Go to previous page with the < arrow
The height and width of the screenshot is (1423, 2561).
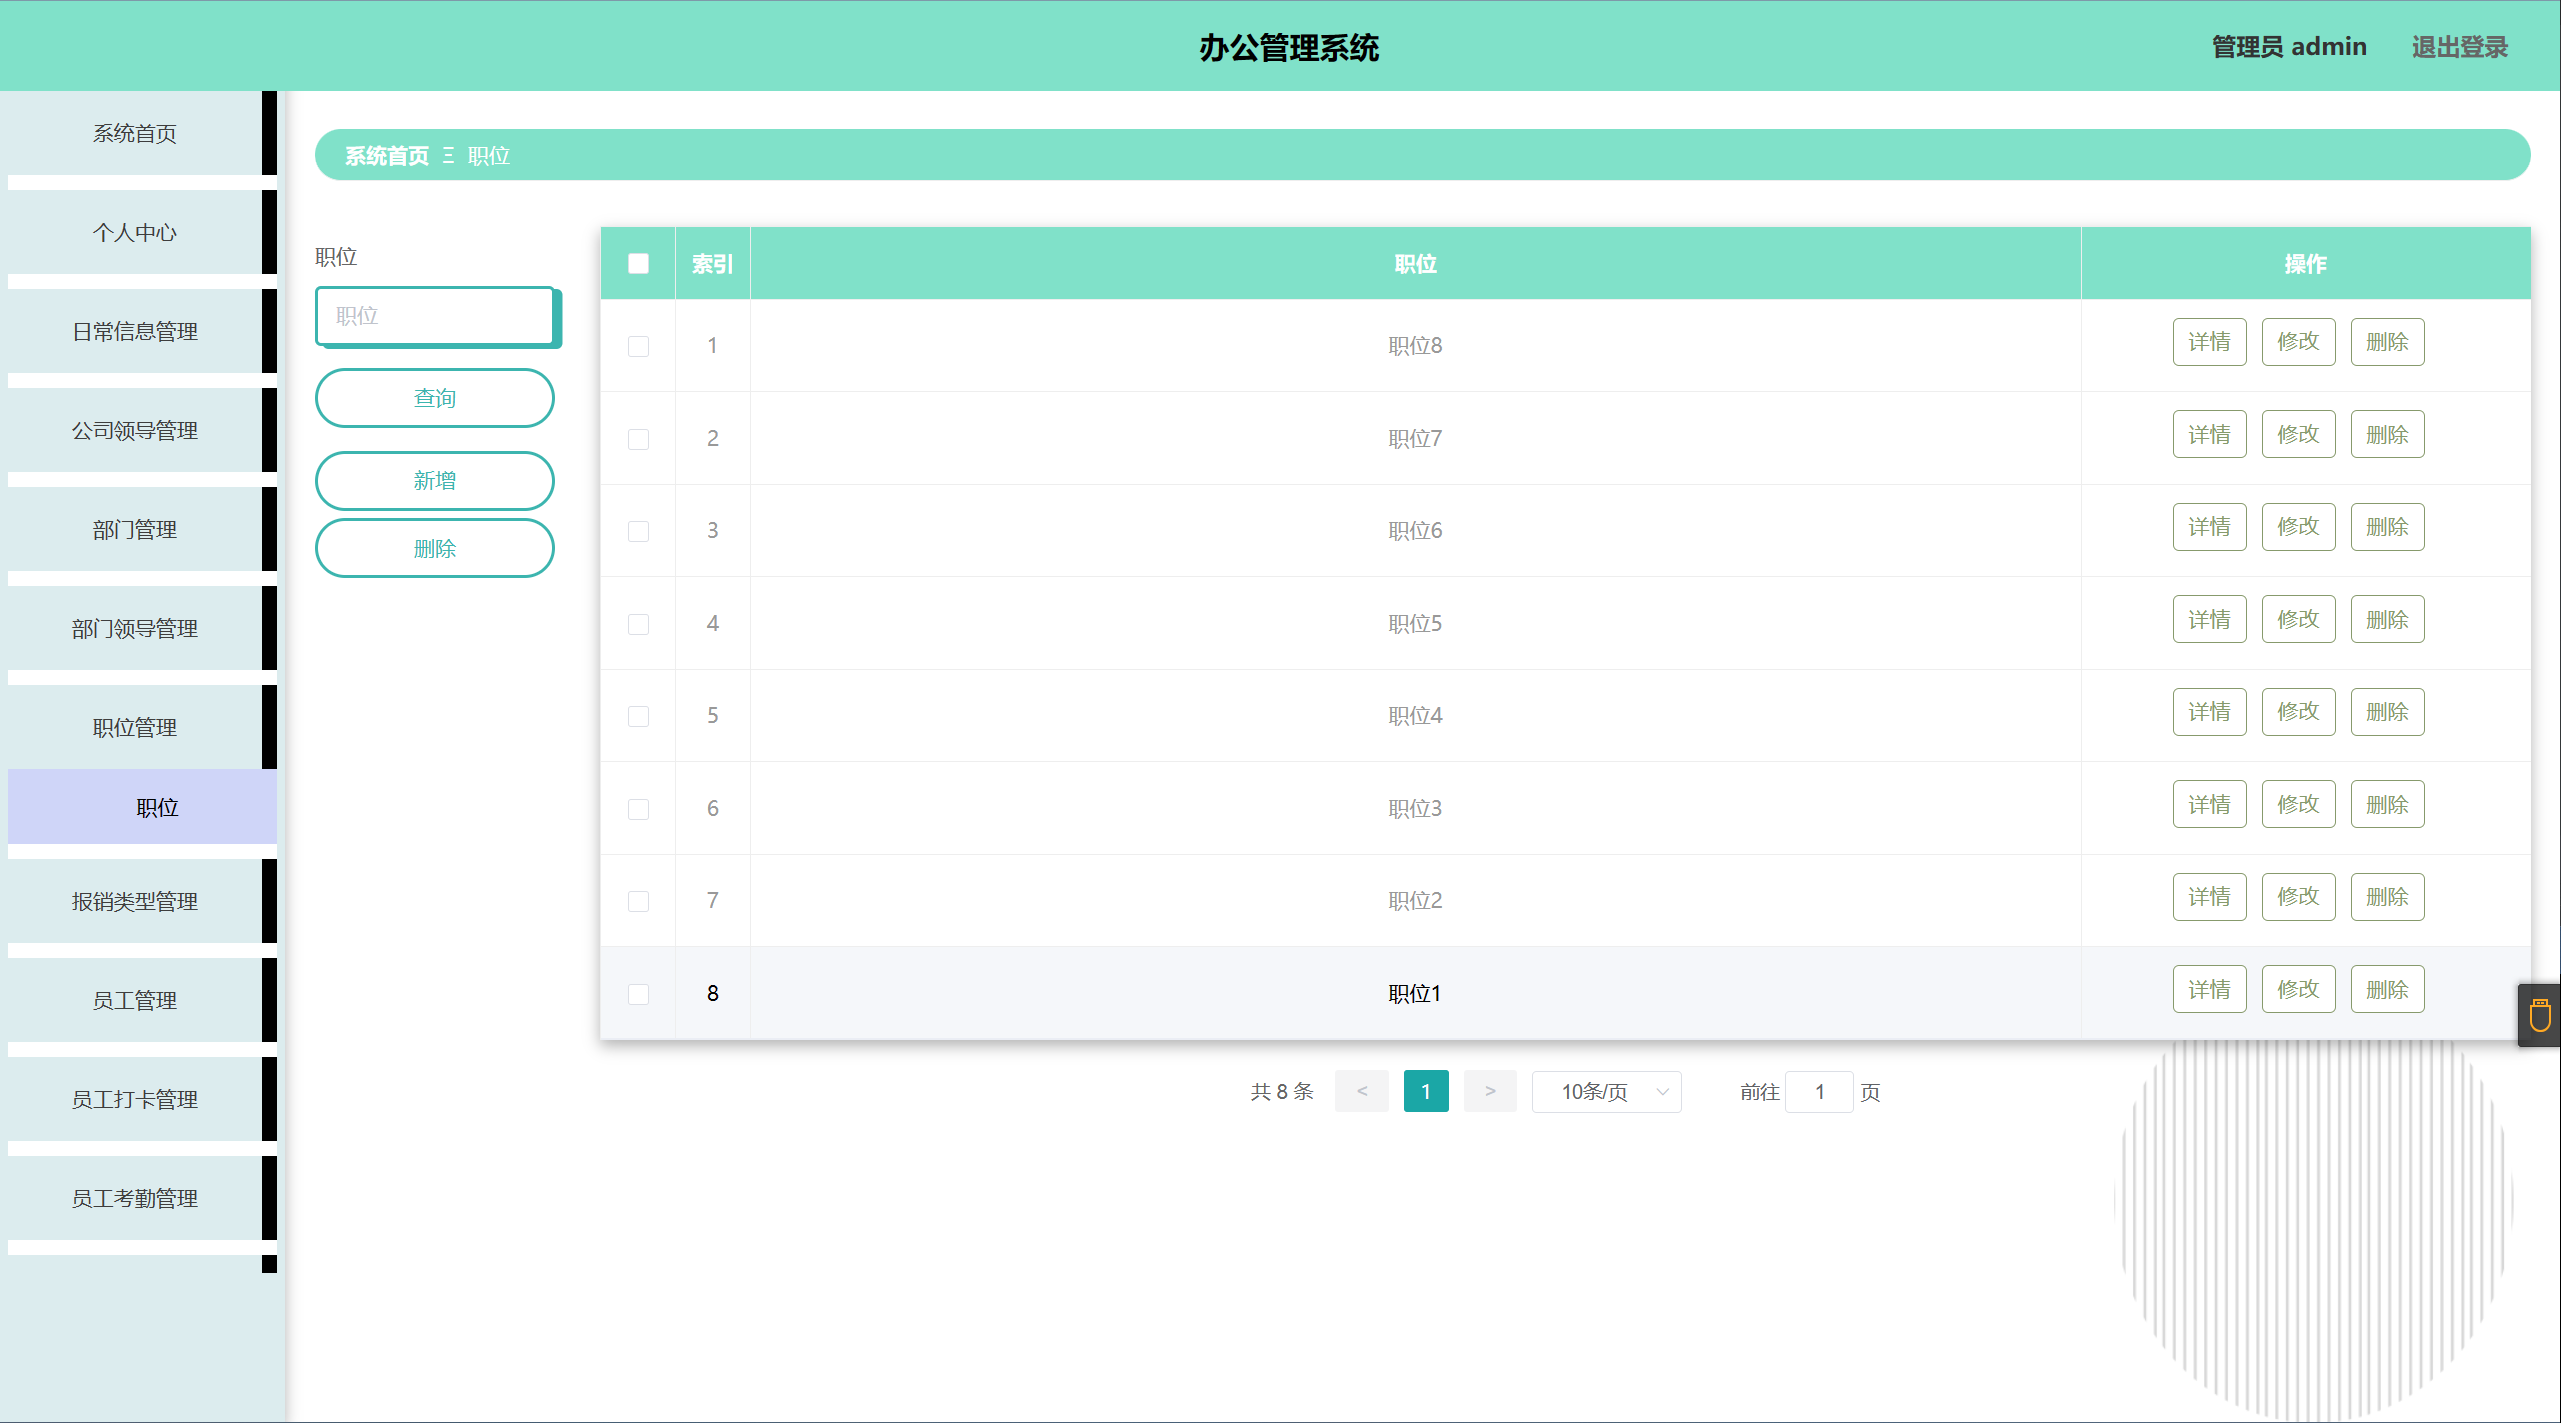[1362, 1092]
